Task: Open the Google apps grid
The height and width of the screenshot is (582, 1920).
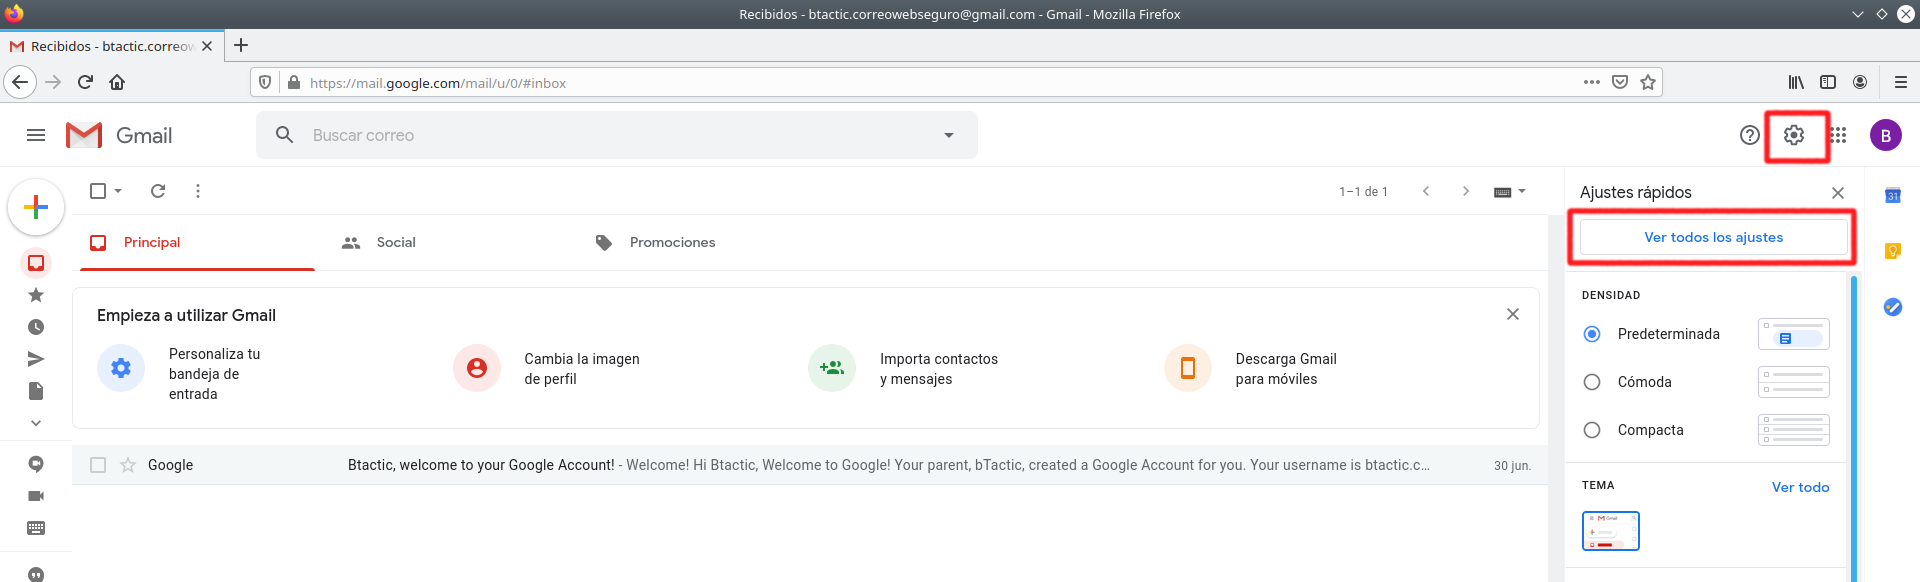Action: (1839, 135)
